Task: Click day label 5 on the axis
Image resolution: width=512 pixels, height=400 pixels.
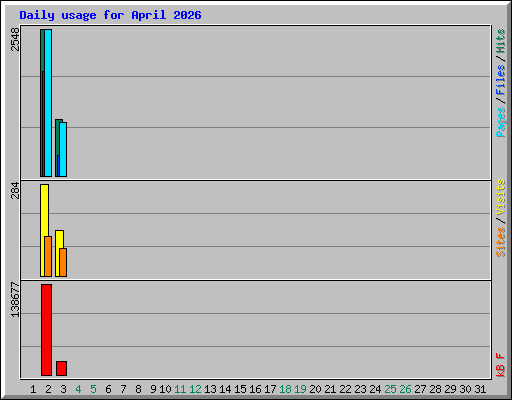Action: pos(93,389)
